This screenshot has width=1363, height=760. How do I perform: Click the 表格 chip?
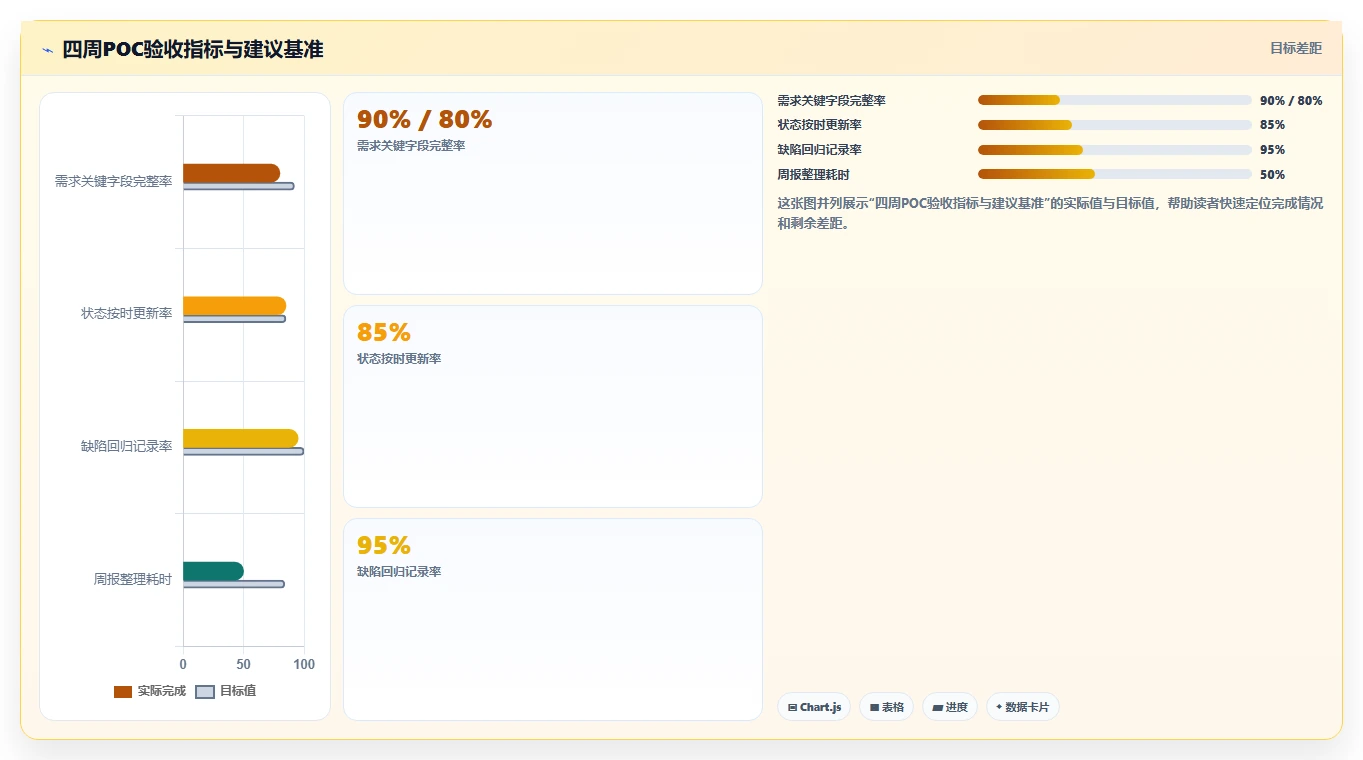tap(886, 707)
